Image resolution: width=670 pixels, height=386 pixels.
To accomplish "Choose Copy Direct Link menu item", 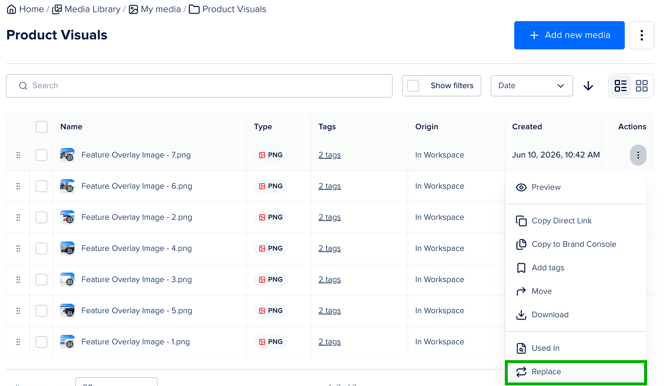I will pos(576,221).
